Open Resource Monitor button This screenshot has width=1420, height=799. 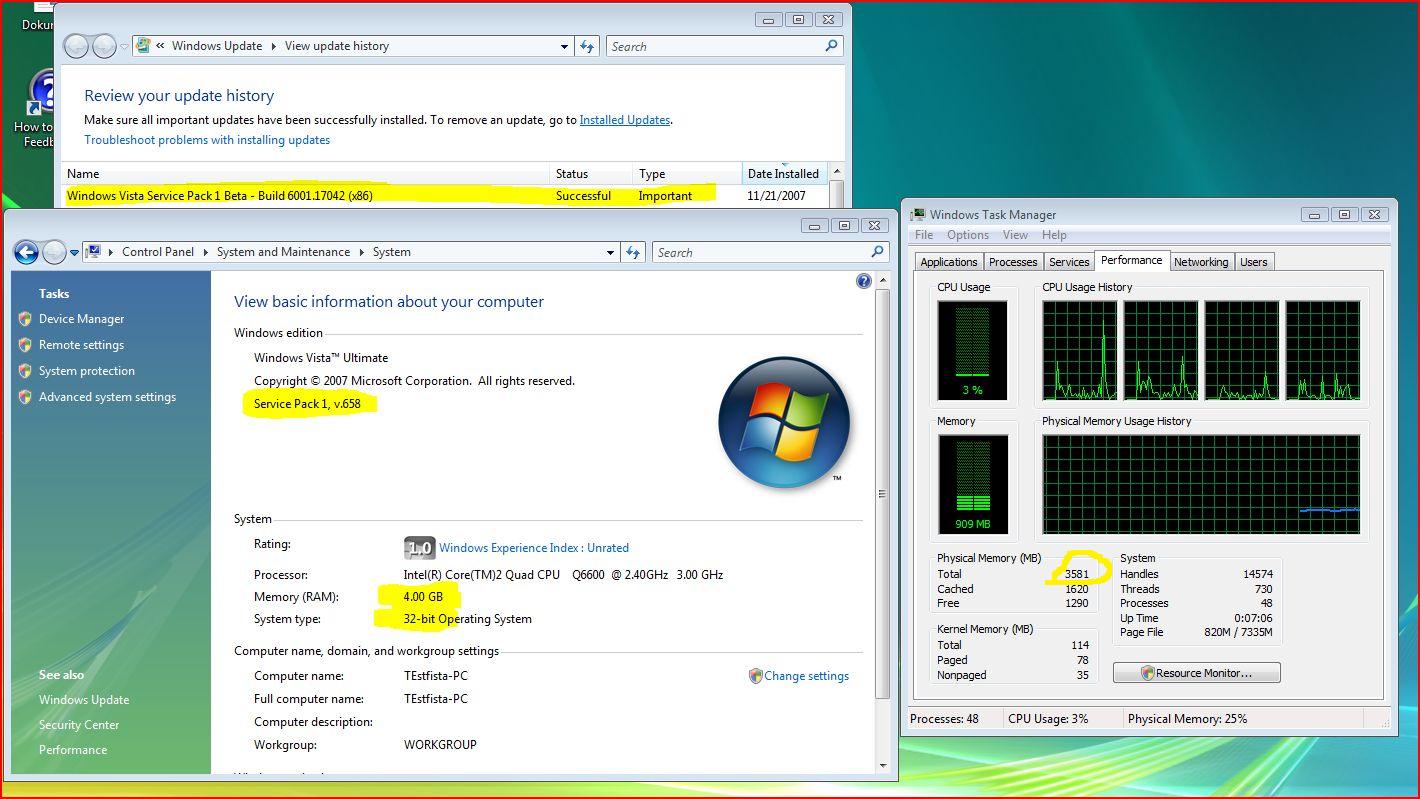pyautogui.click(x=1196, y=673)
